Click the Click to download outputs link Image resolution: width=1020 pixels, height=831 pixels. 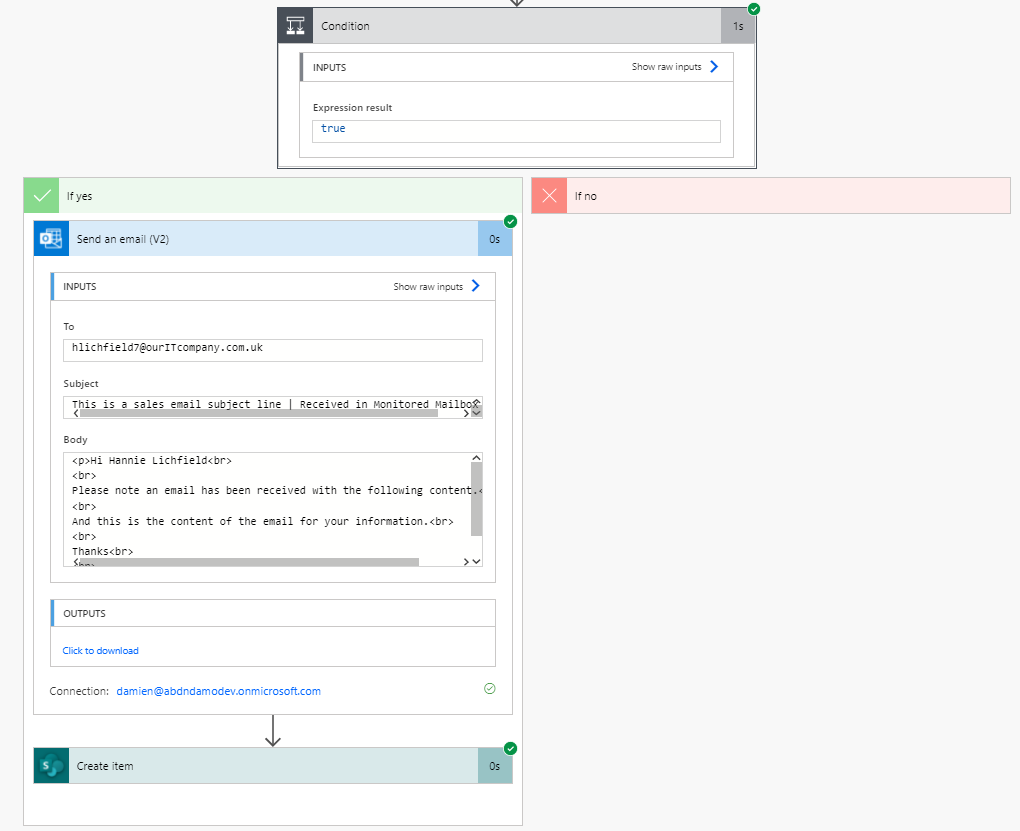pos(100,650)
